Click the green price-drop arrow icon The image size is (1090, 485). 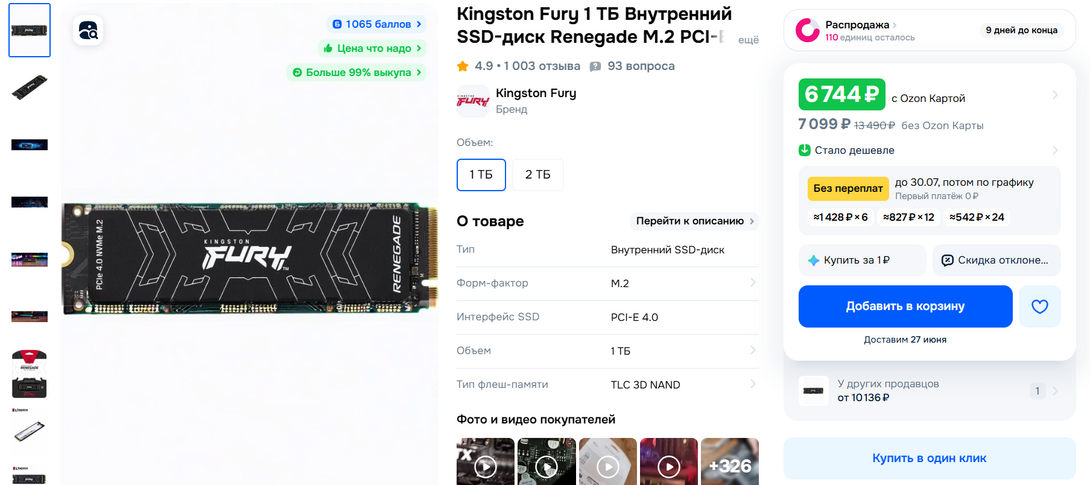point(804,150)
